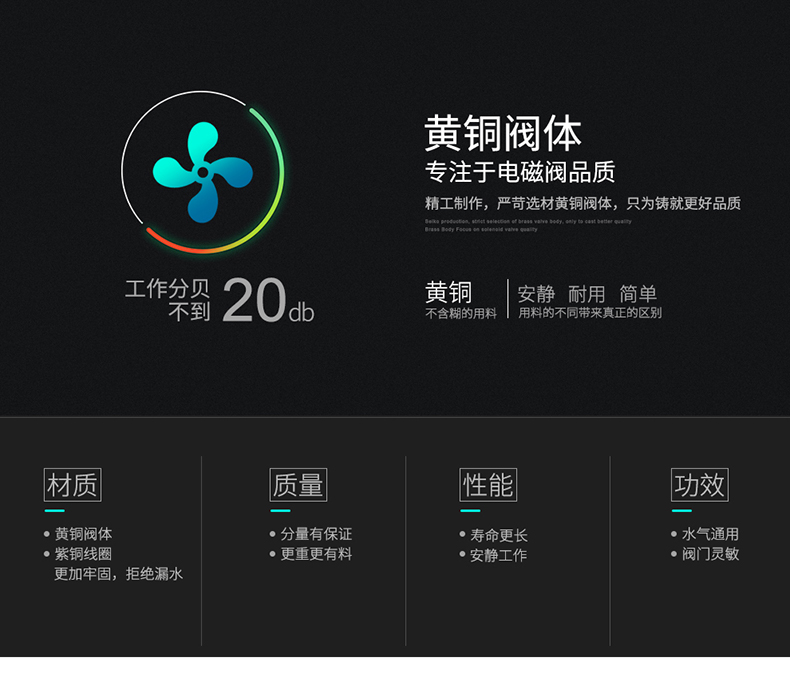This screenshot has height=677, width=790.
Task: Click the bullet dot before 寿命更长
Action: (462, 535)
